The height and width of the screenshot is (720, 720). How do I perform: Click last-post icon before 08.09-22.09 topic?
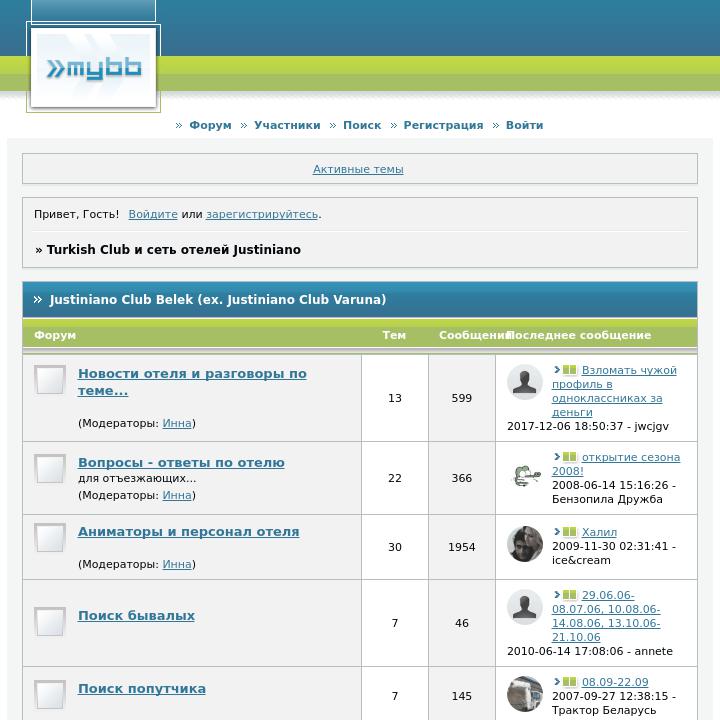[x=565, y=681]
